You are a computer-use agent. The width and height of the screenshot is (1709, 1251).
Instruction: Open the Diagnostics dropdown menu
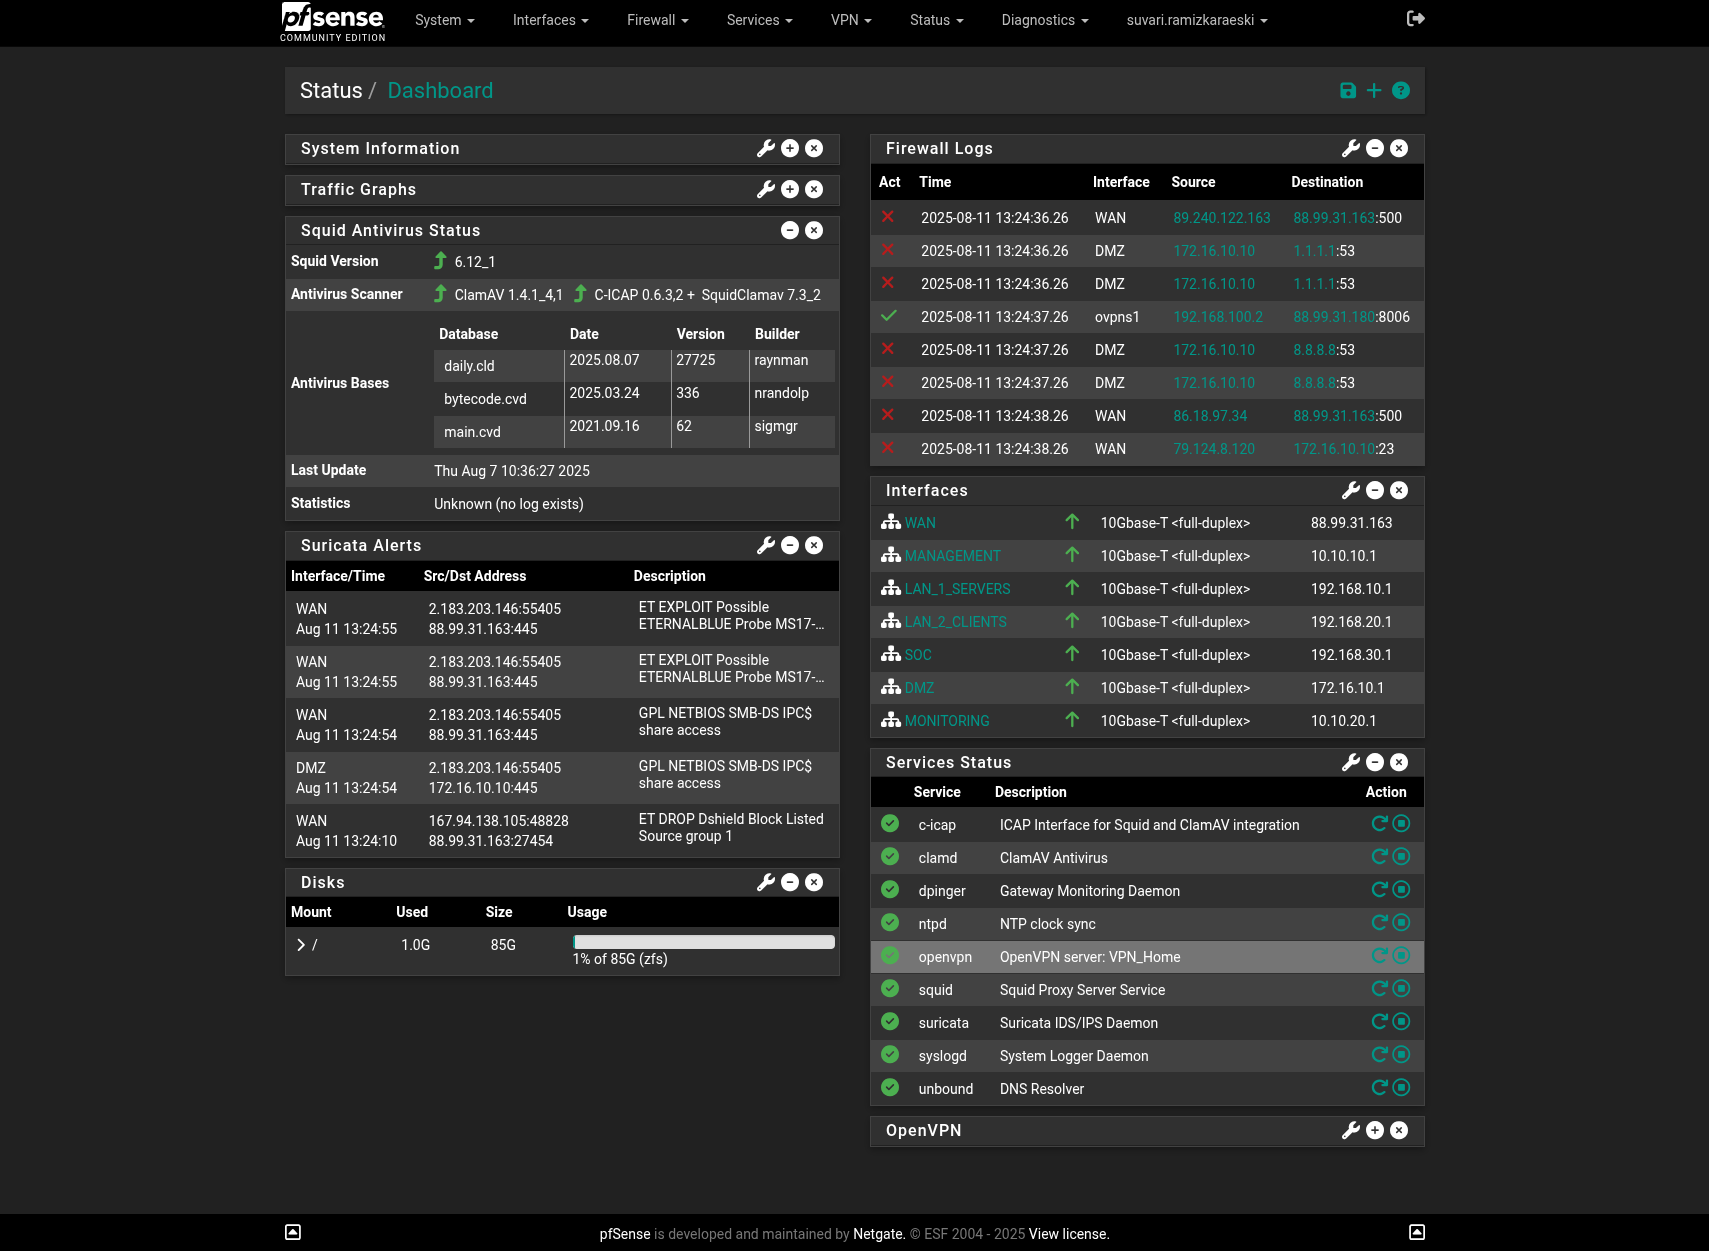(1044, 20)
